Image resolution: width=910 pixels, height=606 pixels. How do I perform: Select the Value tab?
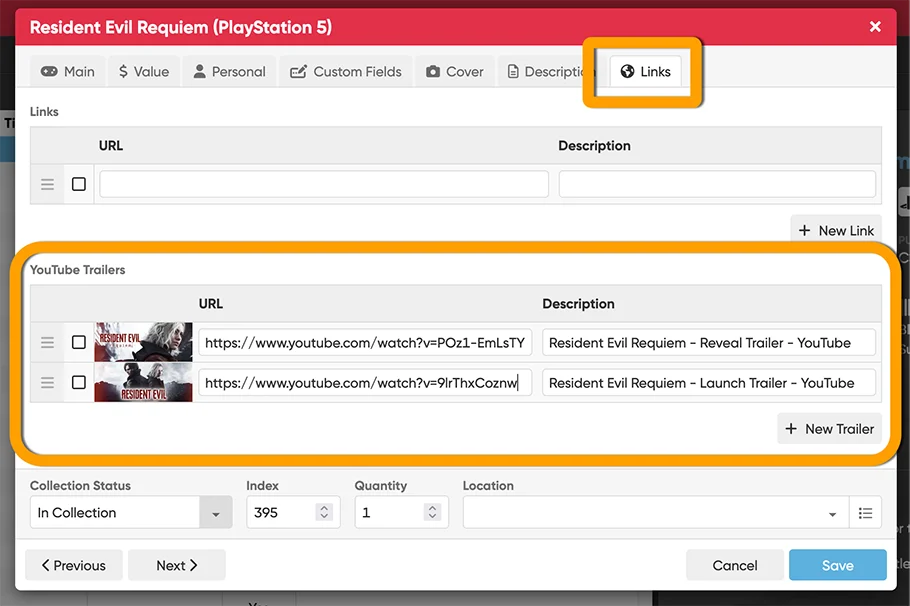143,72
